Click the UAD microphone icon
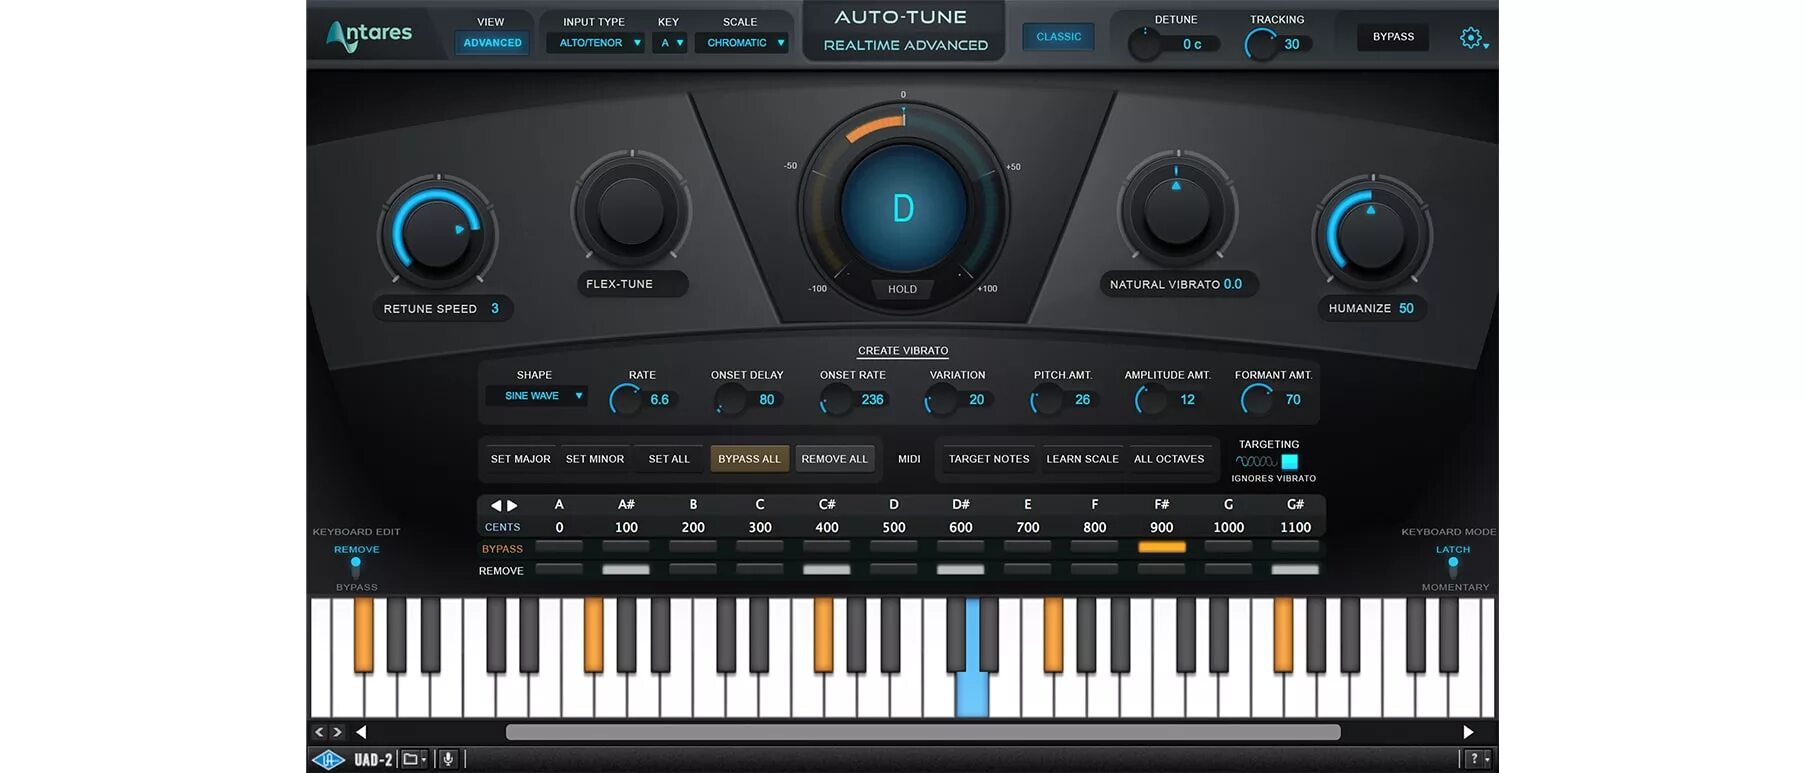 tap(448, 760)
